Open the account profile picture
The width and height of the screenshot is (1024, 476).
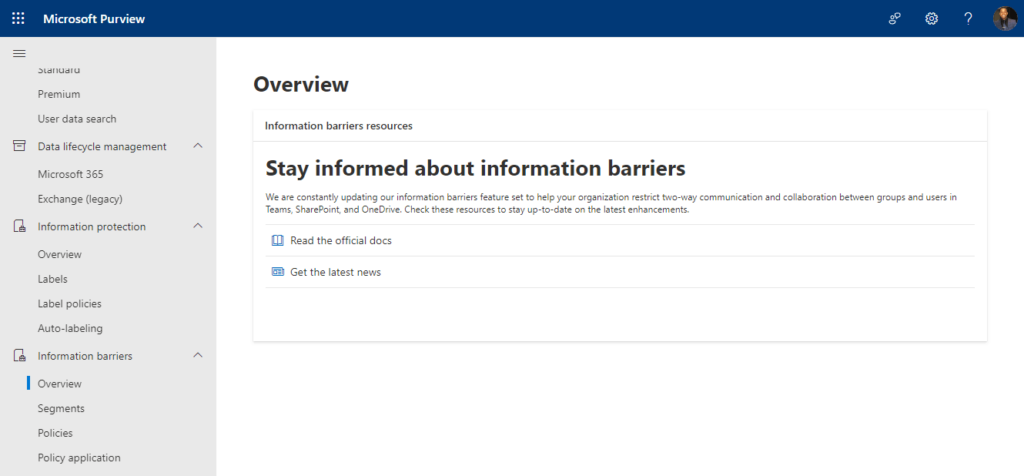[x=1005, y=18]
